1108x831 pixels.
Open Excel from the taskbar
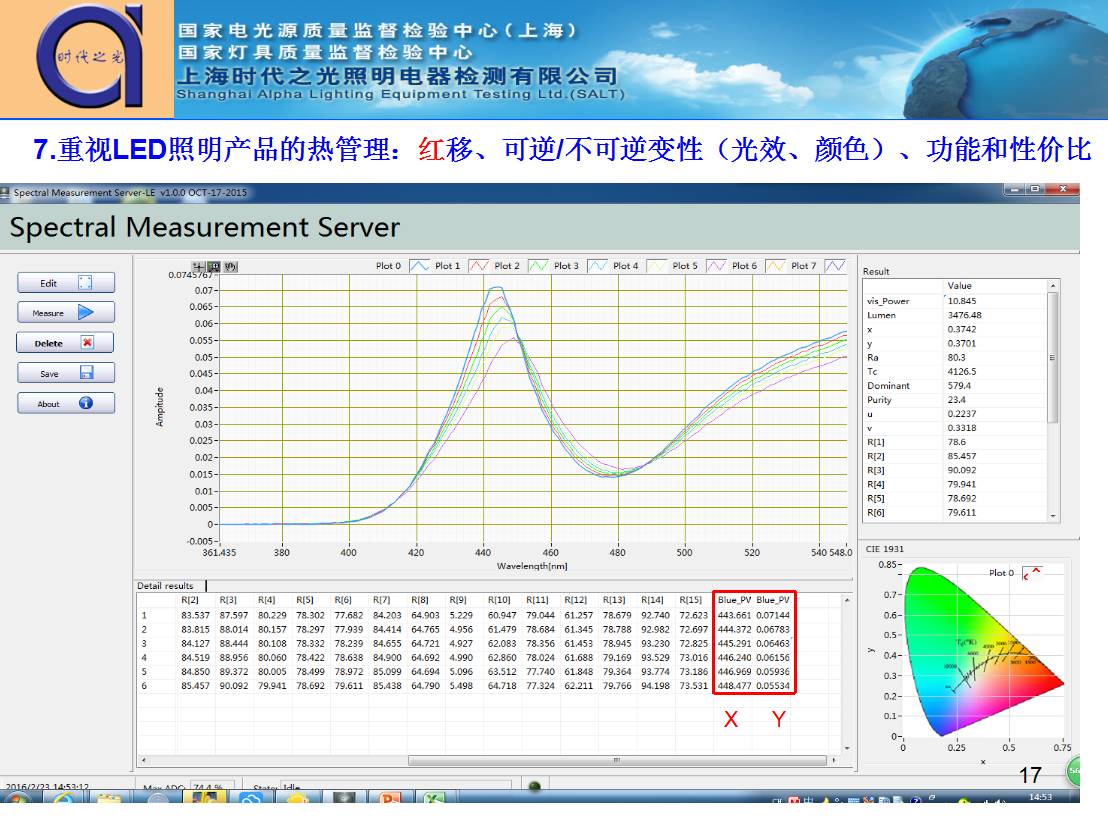pos(435,797)
